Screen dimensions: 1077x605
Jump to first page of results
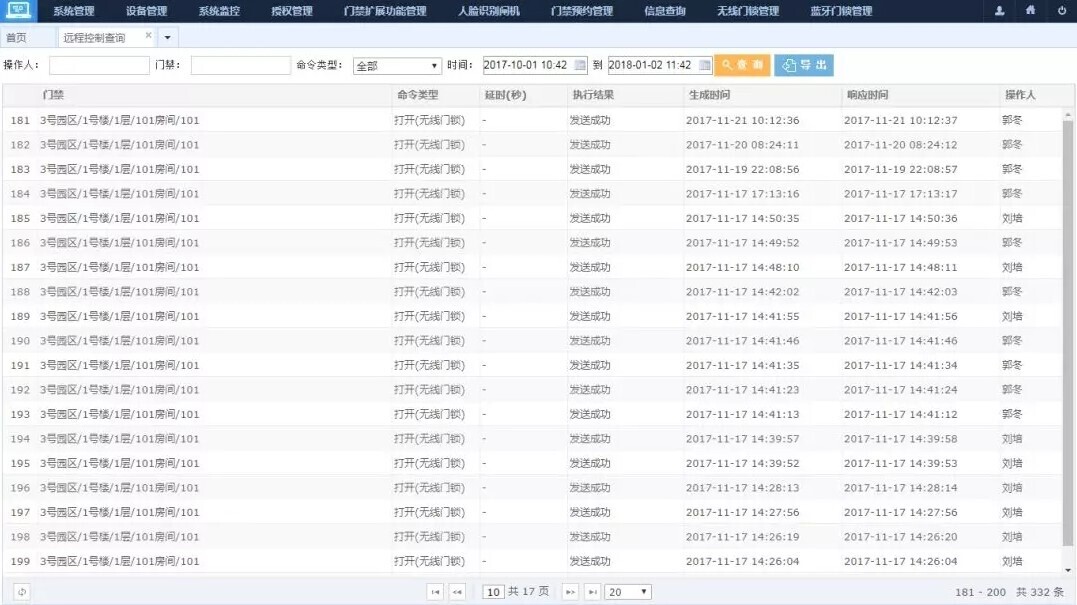(x=435, y=592)
